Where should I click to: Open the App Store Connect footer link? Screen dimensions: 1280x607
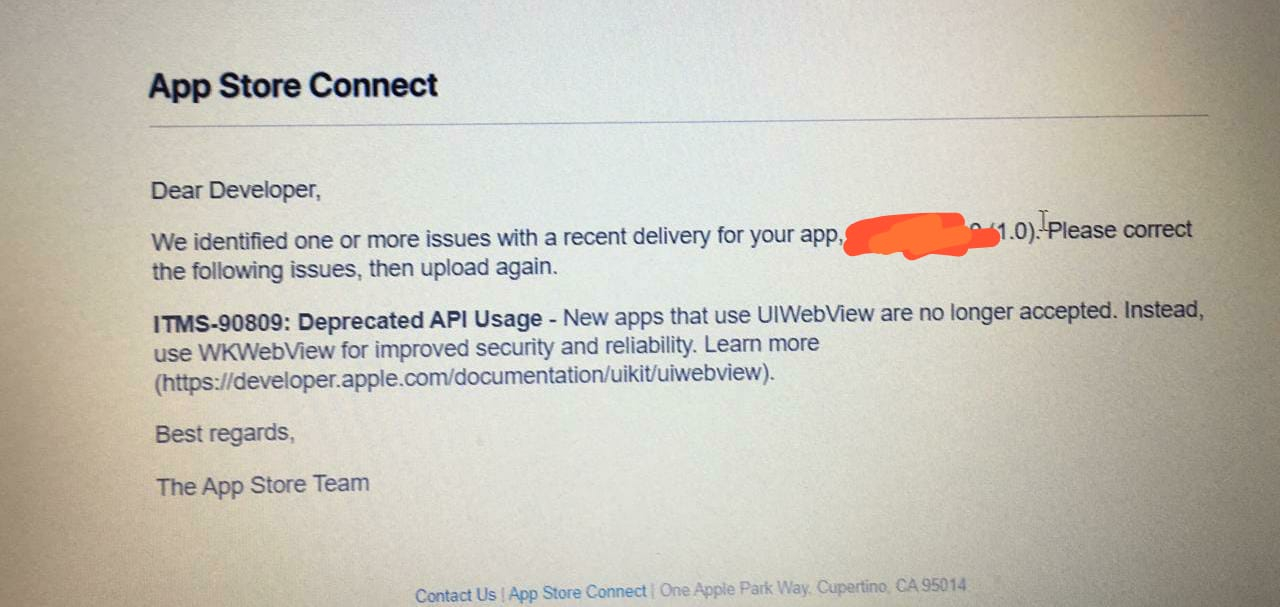[578, 592]
